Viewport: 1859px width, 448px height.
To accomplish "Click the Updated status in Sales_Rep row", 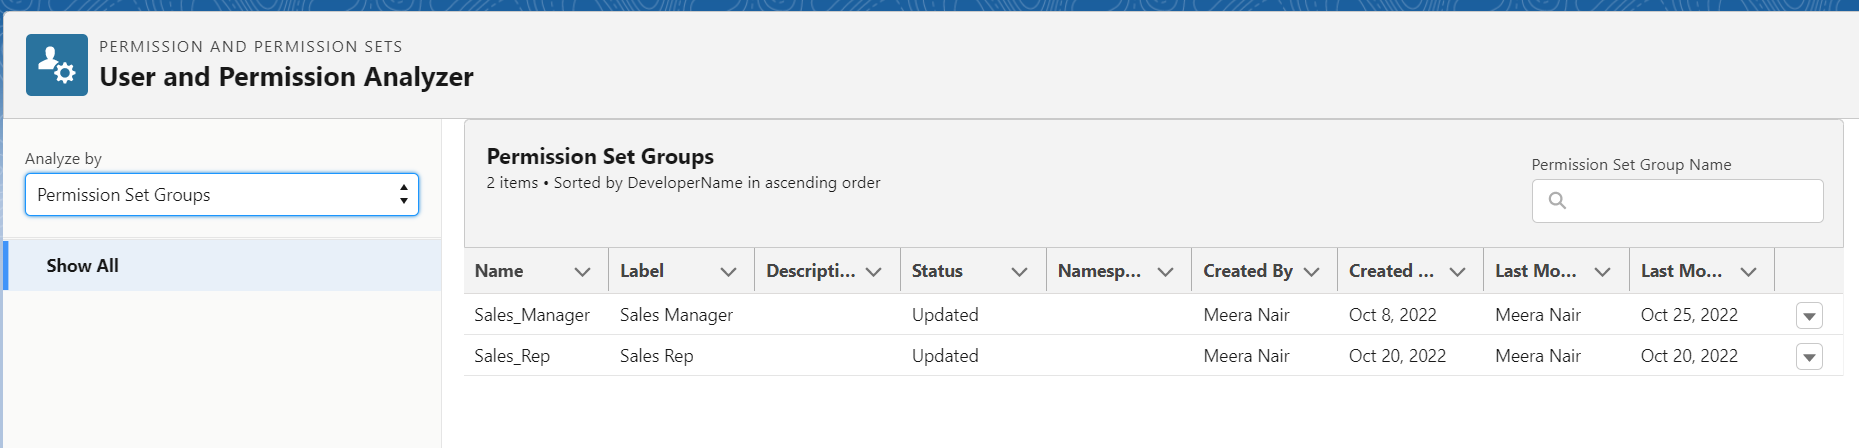I will (x=945, y=356).
